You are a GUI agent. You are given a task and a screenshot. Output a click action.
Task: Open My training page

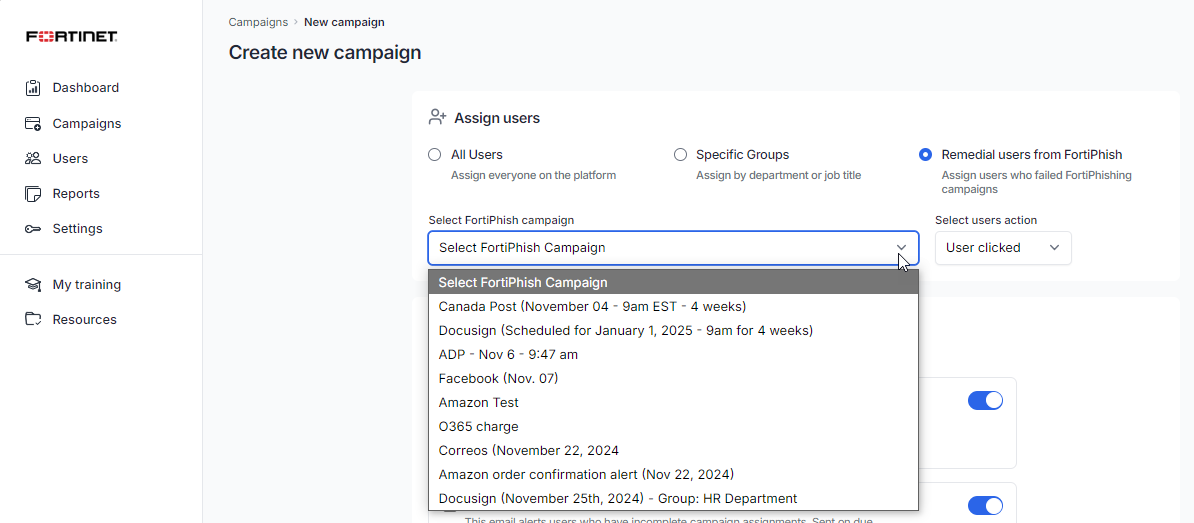87,285
